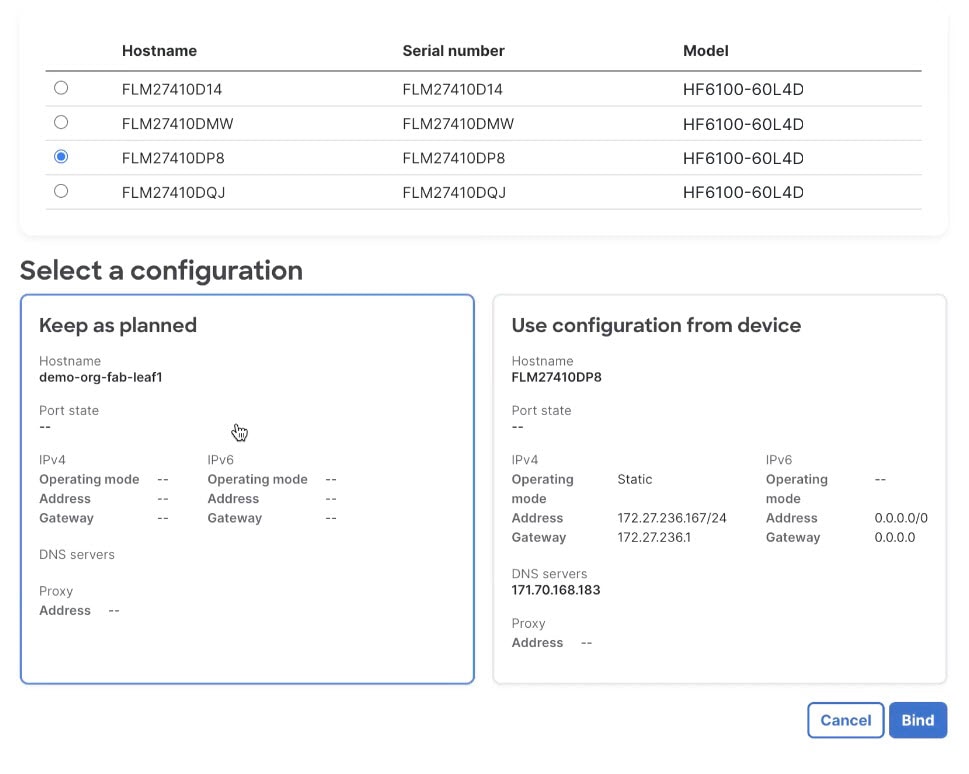Click Port state label in Keep as planned
Image resolution: width=969 pixels, height=774 pixels.
click(69, 410)
